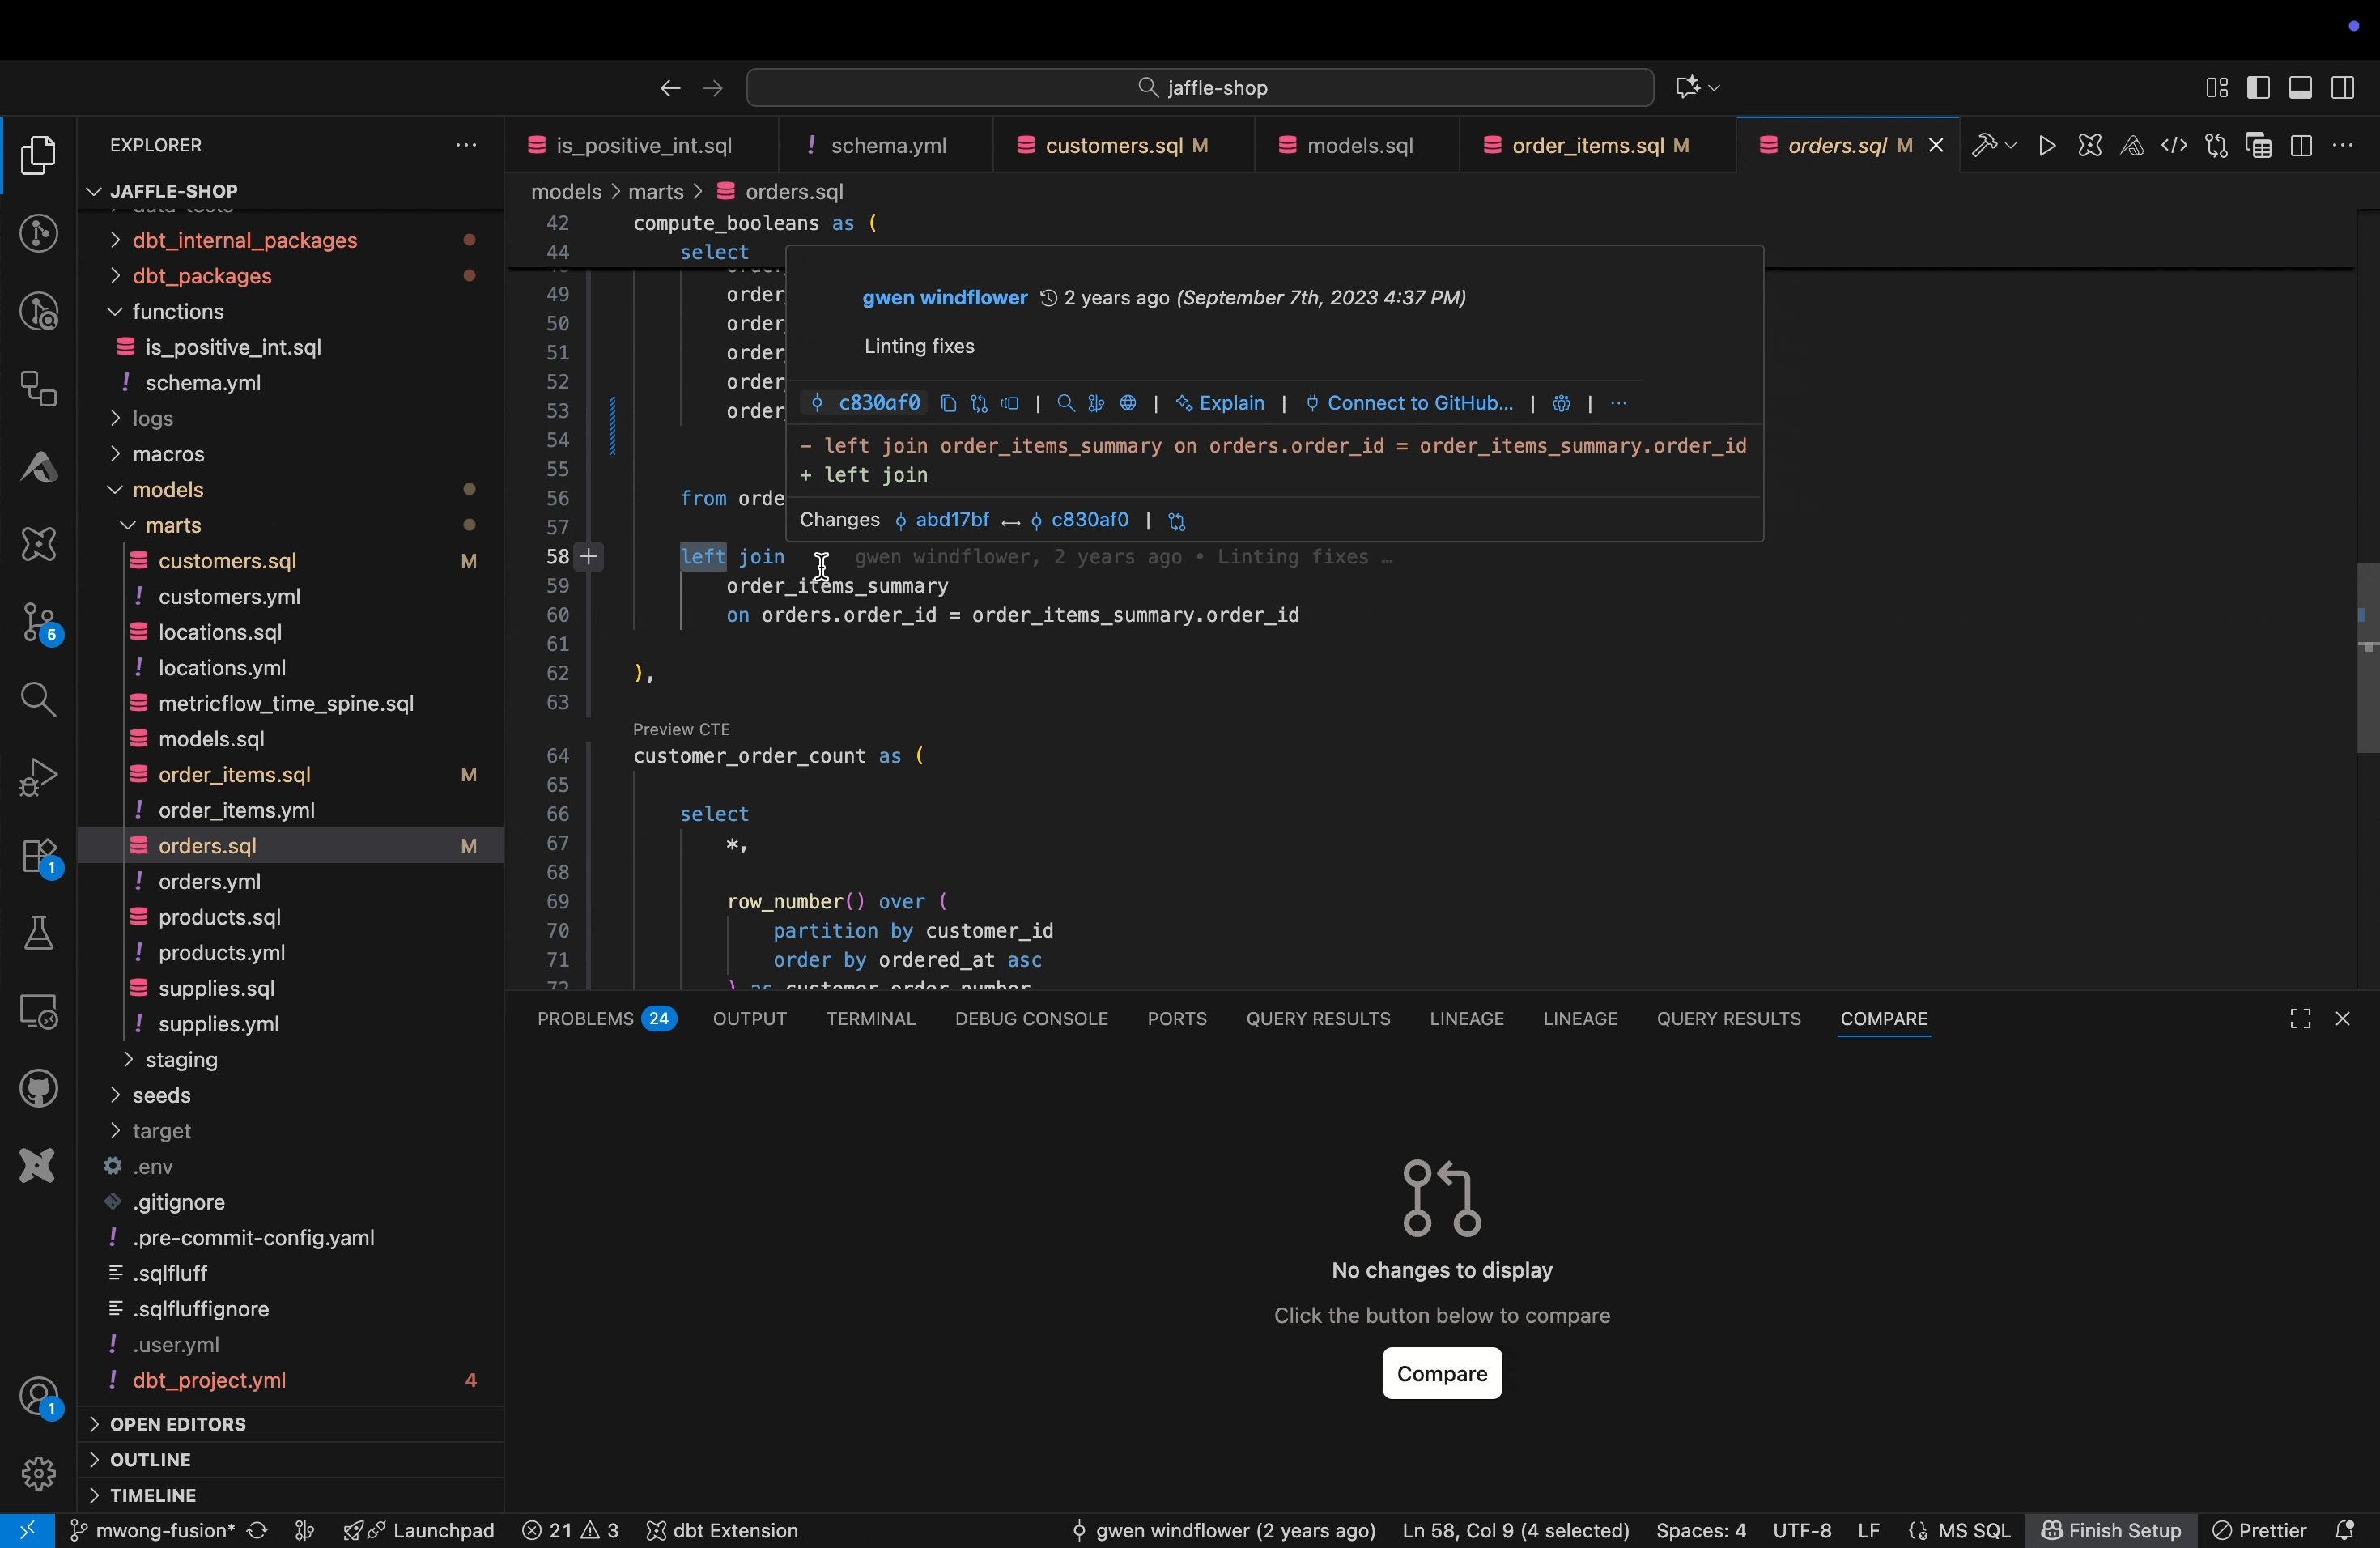Switch to the TERMINAL panel tab

click(x=871, y=1018)
